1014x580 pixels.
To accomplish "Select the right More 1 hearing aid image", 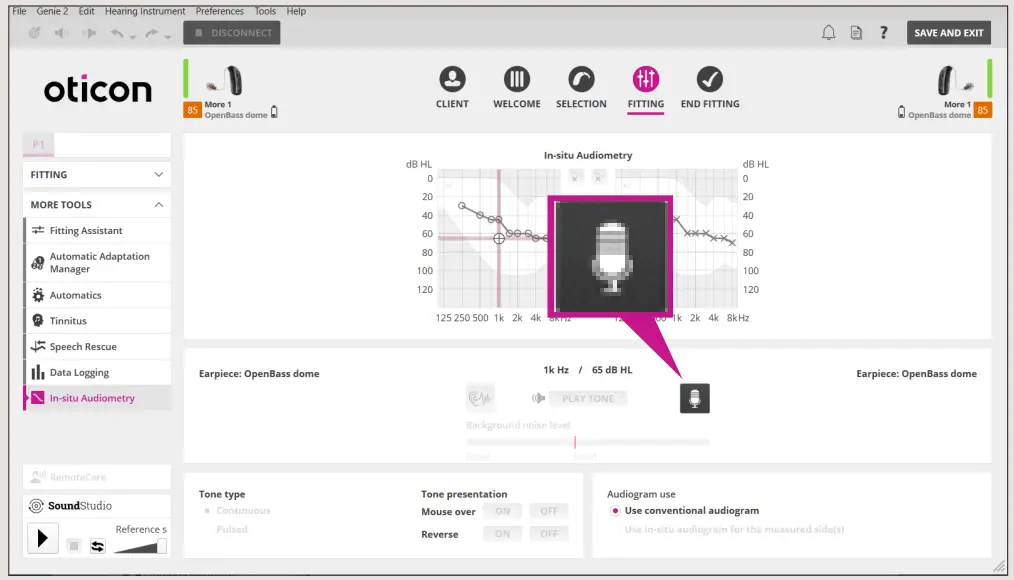I will click(x=955, y=81).
